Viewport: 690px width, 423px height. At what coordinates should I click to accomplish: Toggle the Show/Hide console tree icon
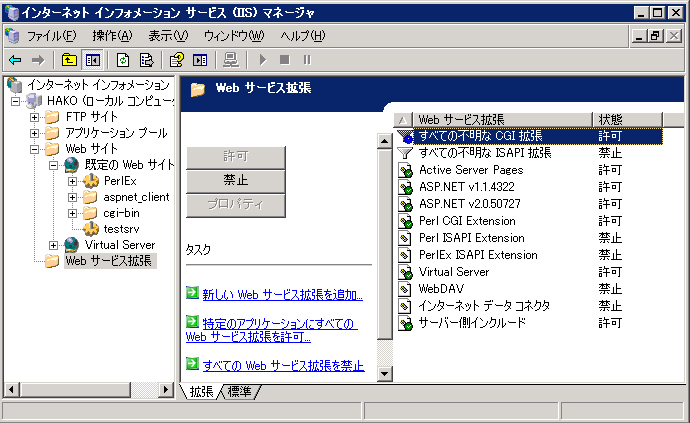tap(93, 60)
